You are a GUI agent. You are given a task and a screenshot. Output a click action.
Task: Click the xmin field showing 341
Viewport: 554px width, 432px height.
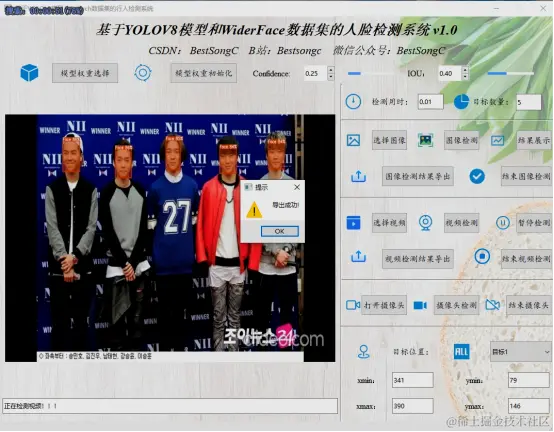(413, 380)
